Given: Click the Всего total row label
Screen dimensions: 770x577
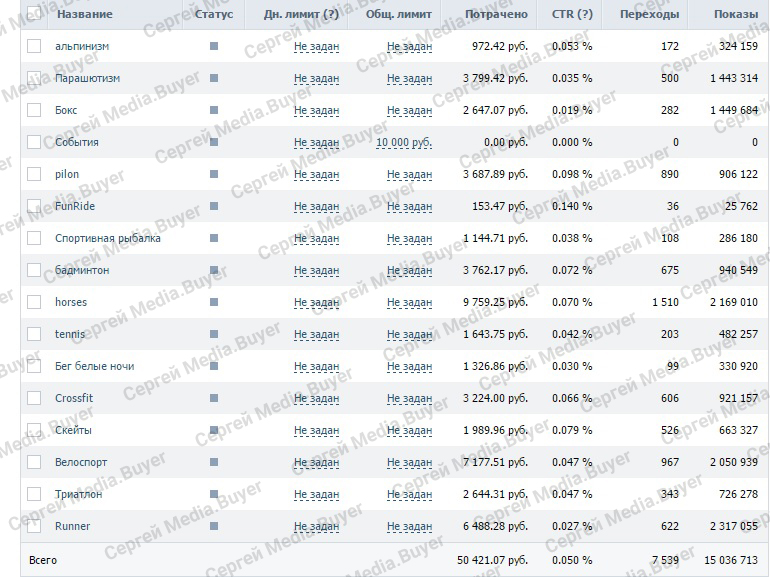Looking at the screenshot, I should [43, 560].
